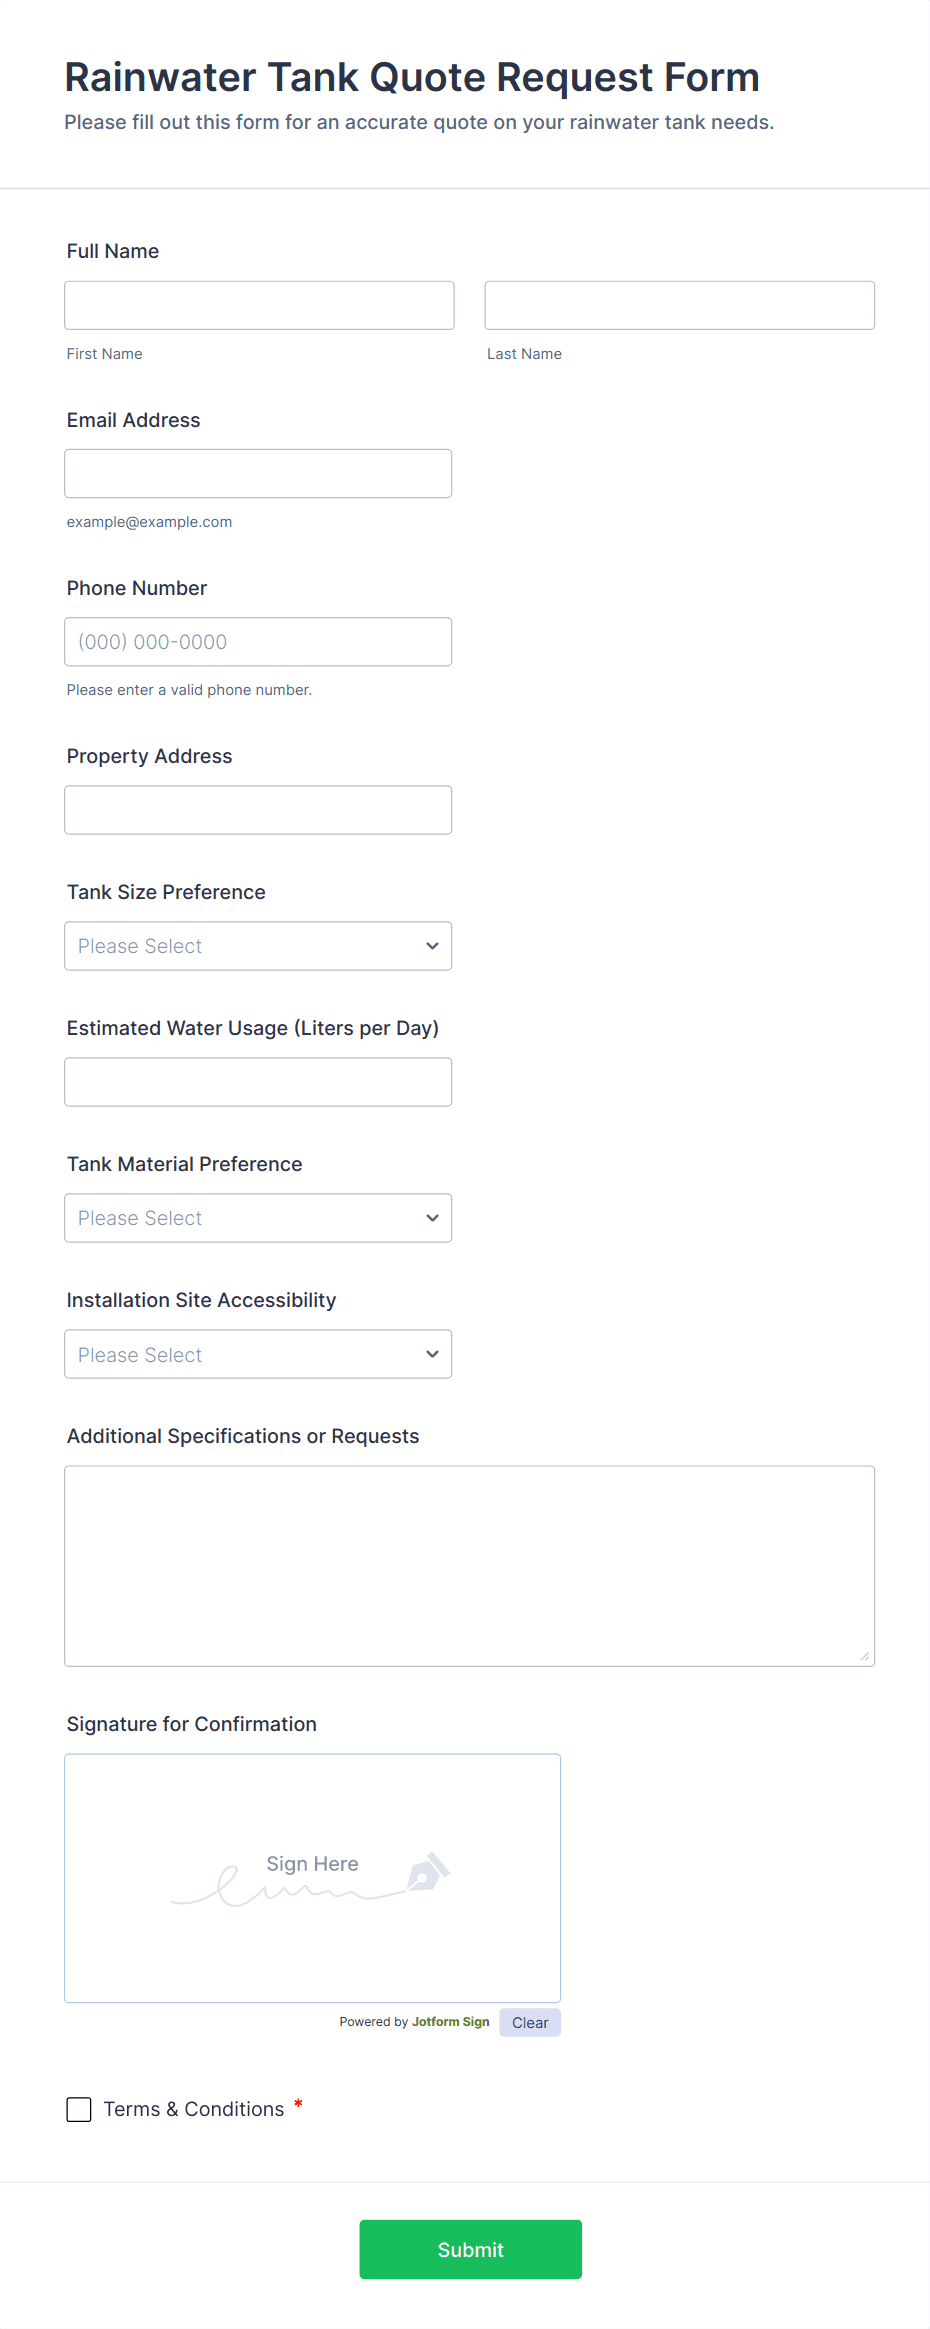Click into the Last Name field
This screenshot has width=930, height=2329.
pyautogui.click(x=679, y=305)
